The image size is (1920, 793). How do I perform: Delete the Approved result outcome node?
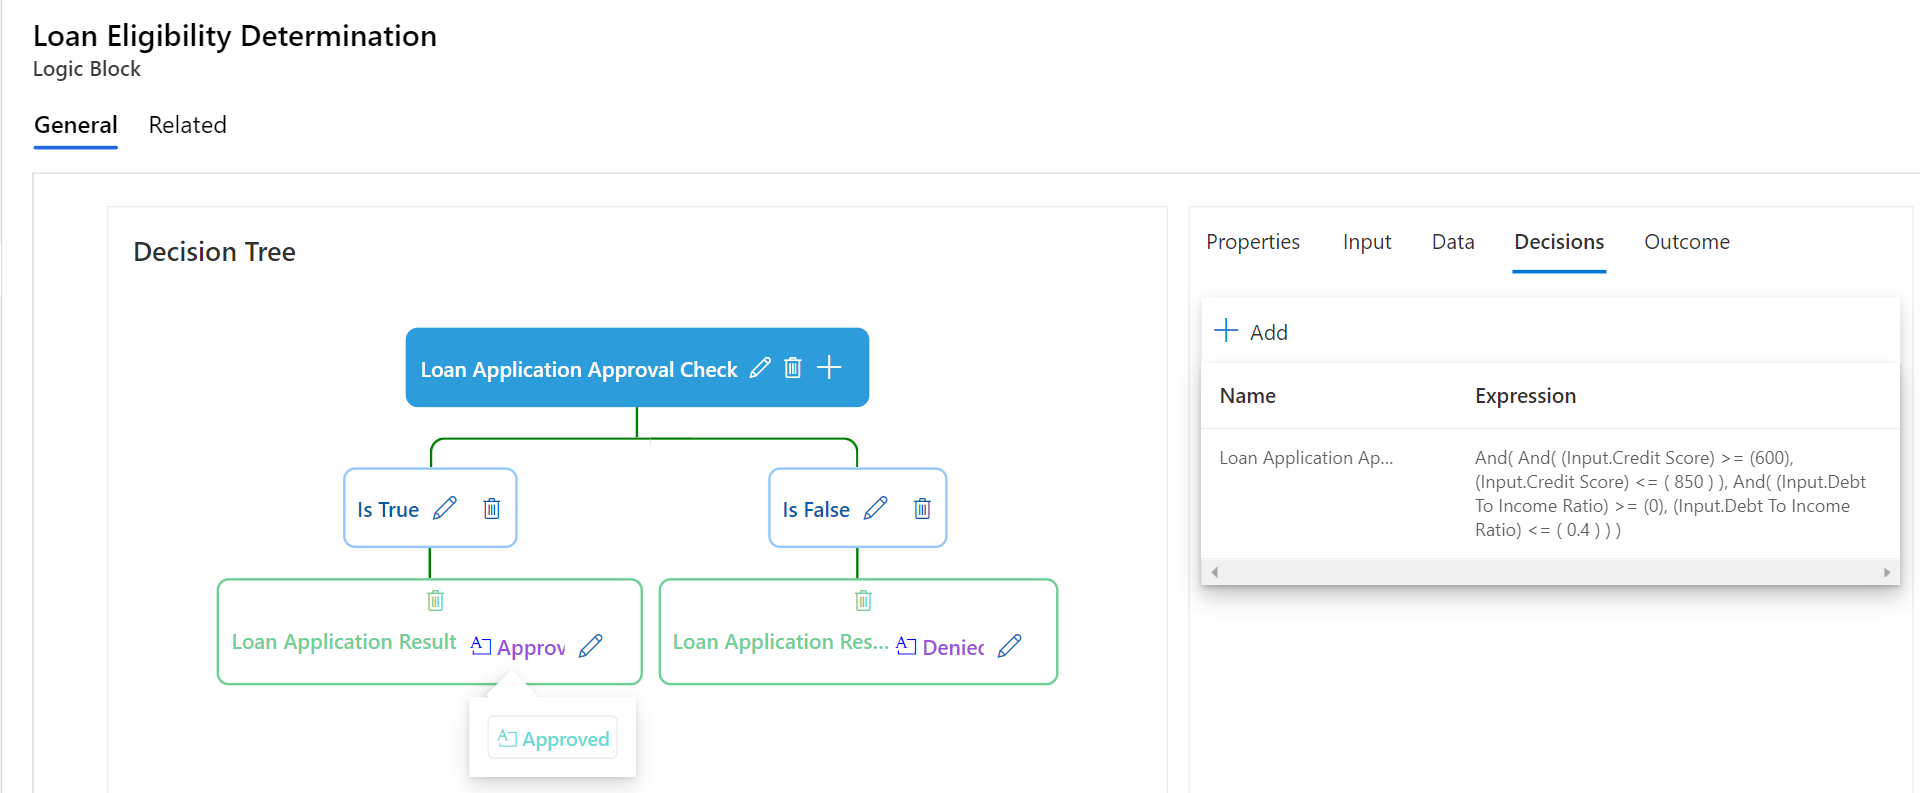point(435,601)
